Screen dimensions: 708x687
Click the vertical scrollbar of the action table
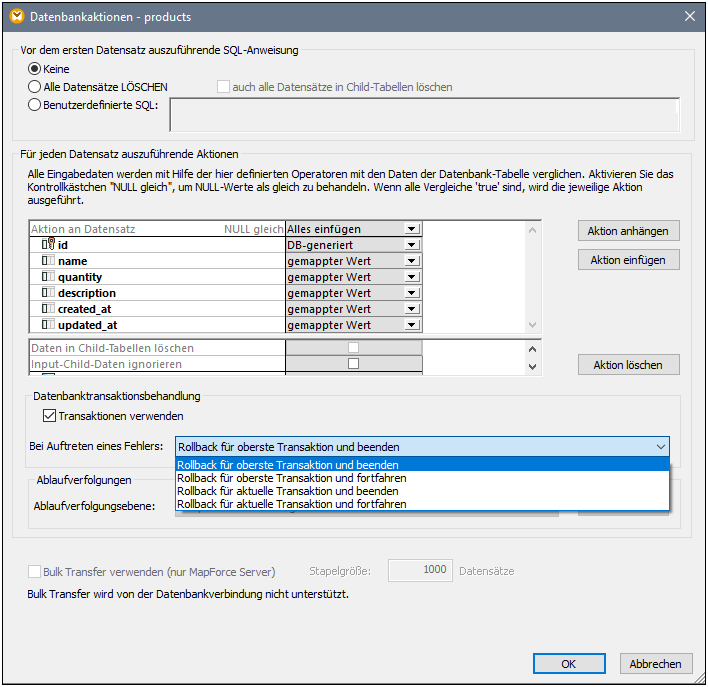(x=532, y=277)
